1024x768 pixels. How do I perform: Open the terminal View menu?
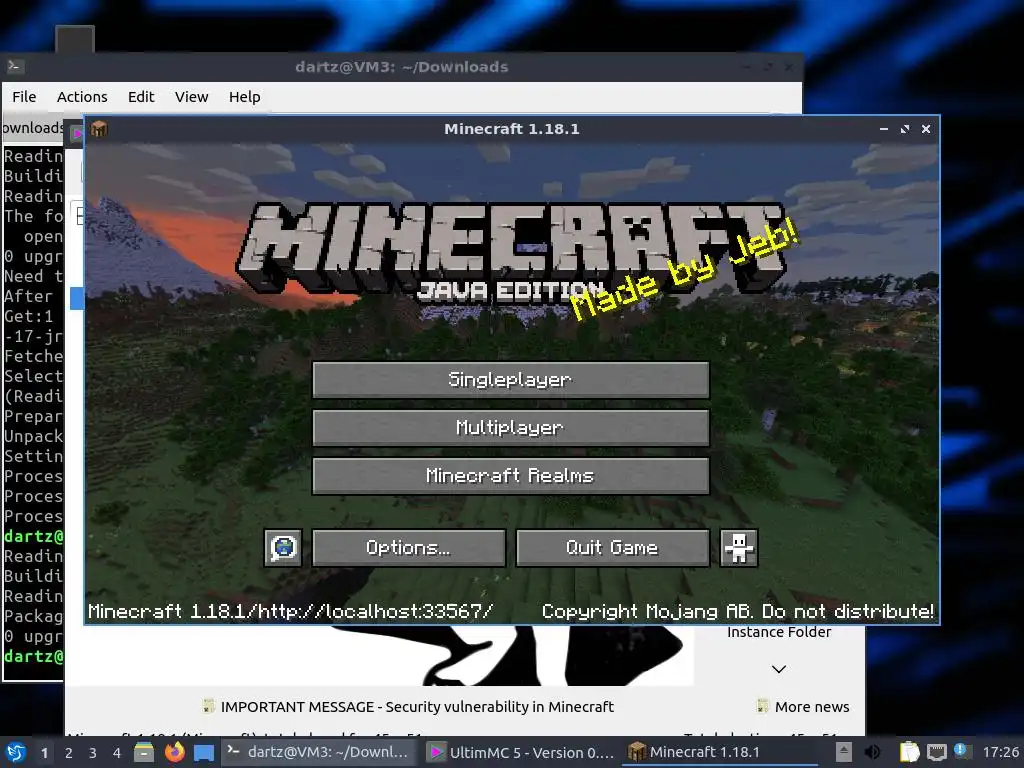[191, 97]
